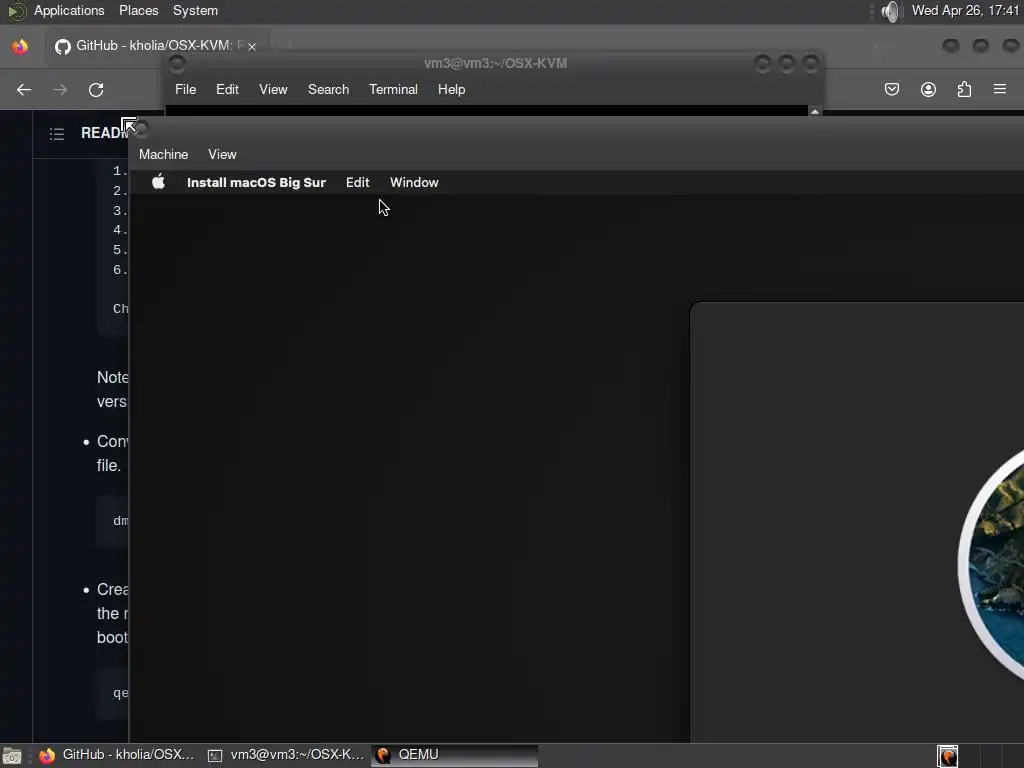Open Firefox account icon
The height and width of the screenshot is (768, 1024).
click(928, 89)
